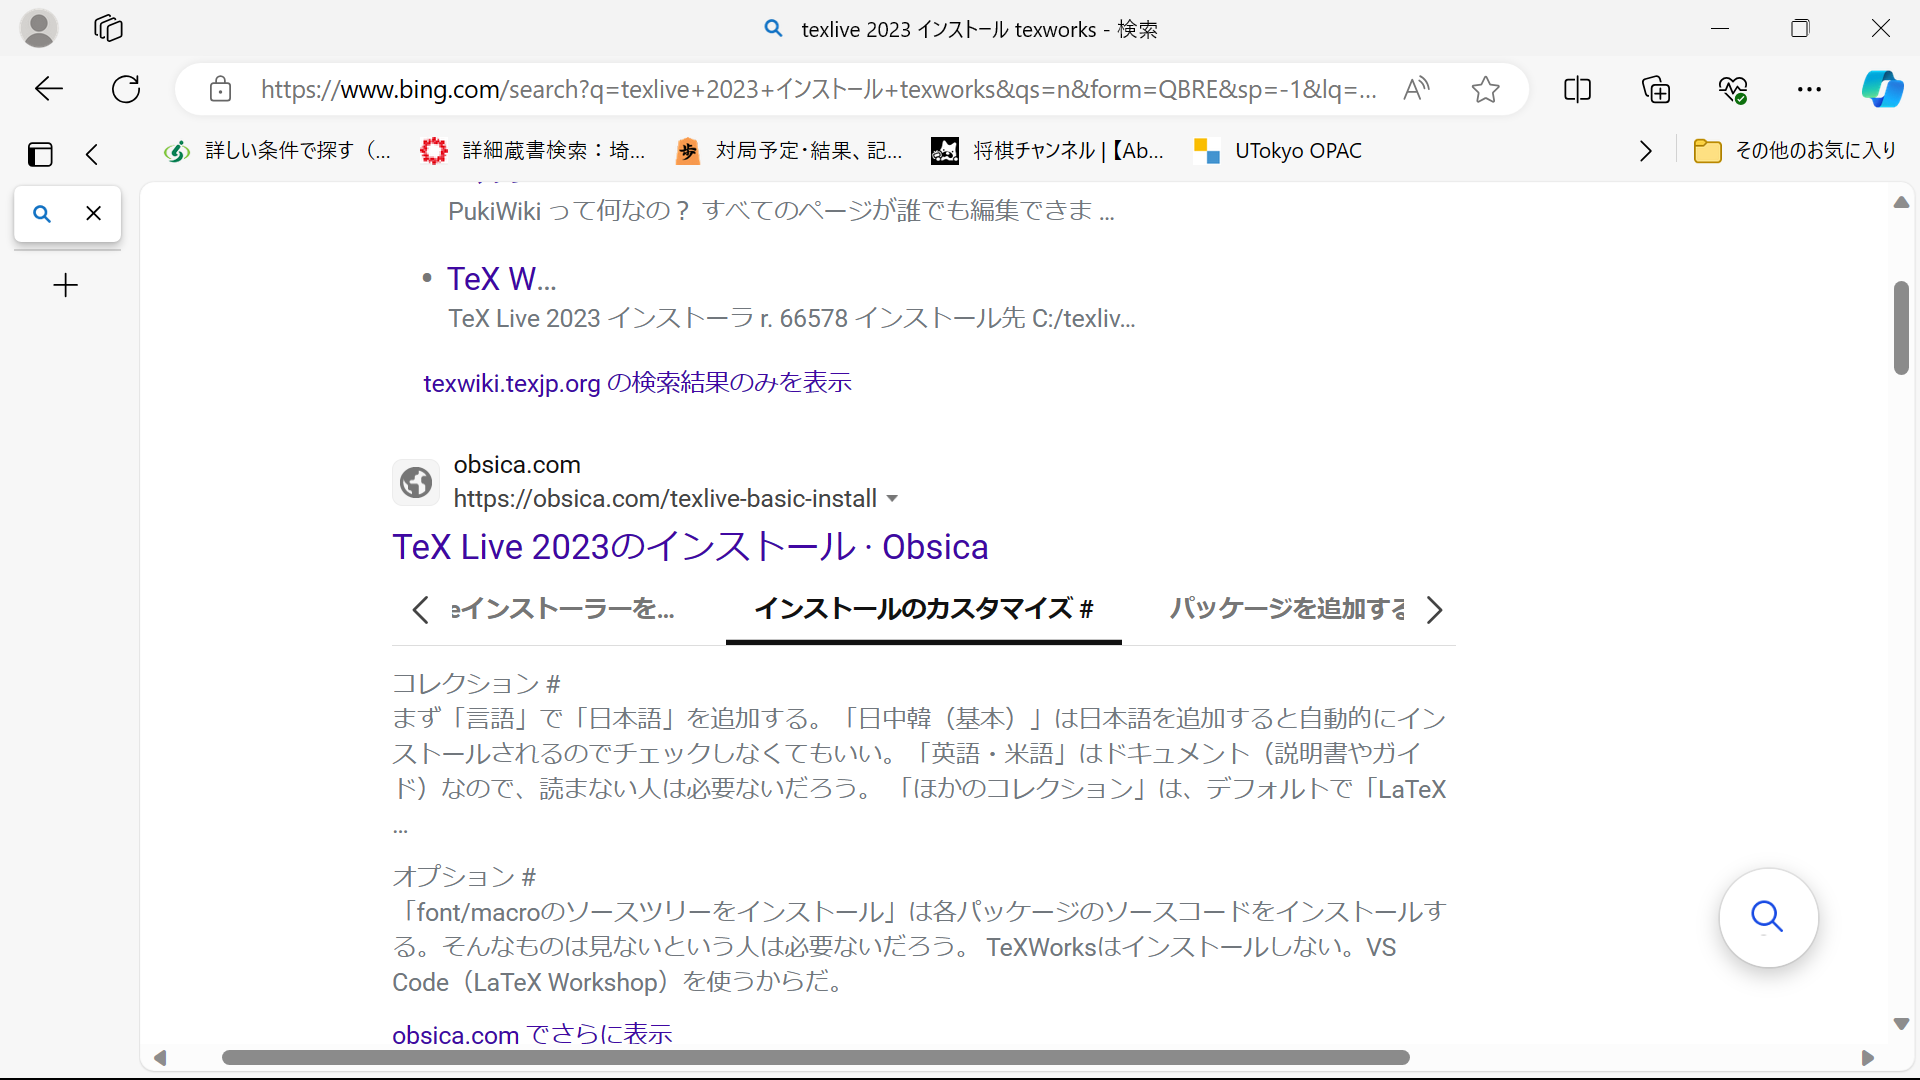Open the browser profile avatar
This screenshot has width=1920, height=1080.
[39, 29]
